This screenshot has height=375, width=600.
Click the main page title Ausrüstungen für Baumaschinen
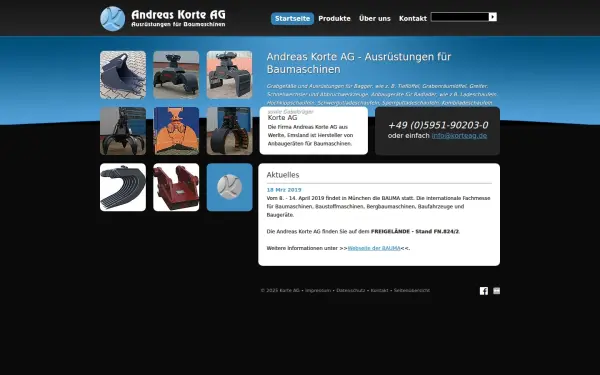pyautogui.click(x=359, y=63)
